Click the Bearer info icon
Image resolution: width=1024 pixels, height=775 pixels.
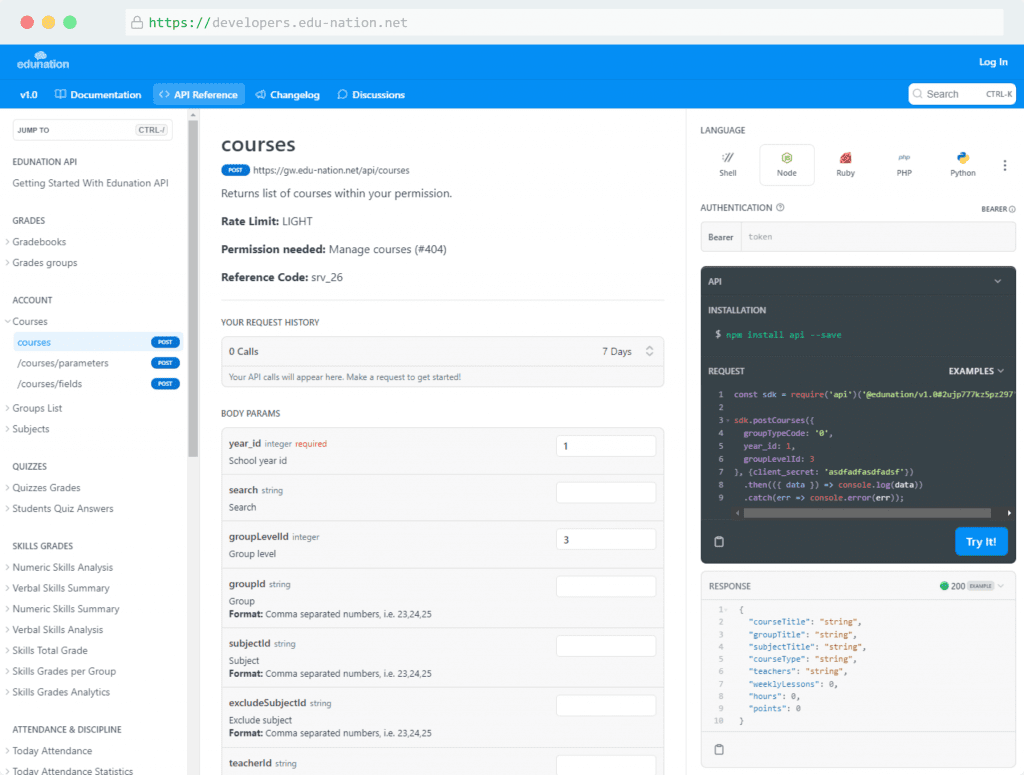[x=1012, y=210]
